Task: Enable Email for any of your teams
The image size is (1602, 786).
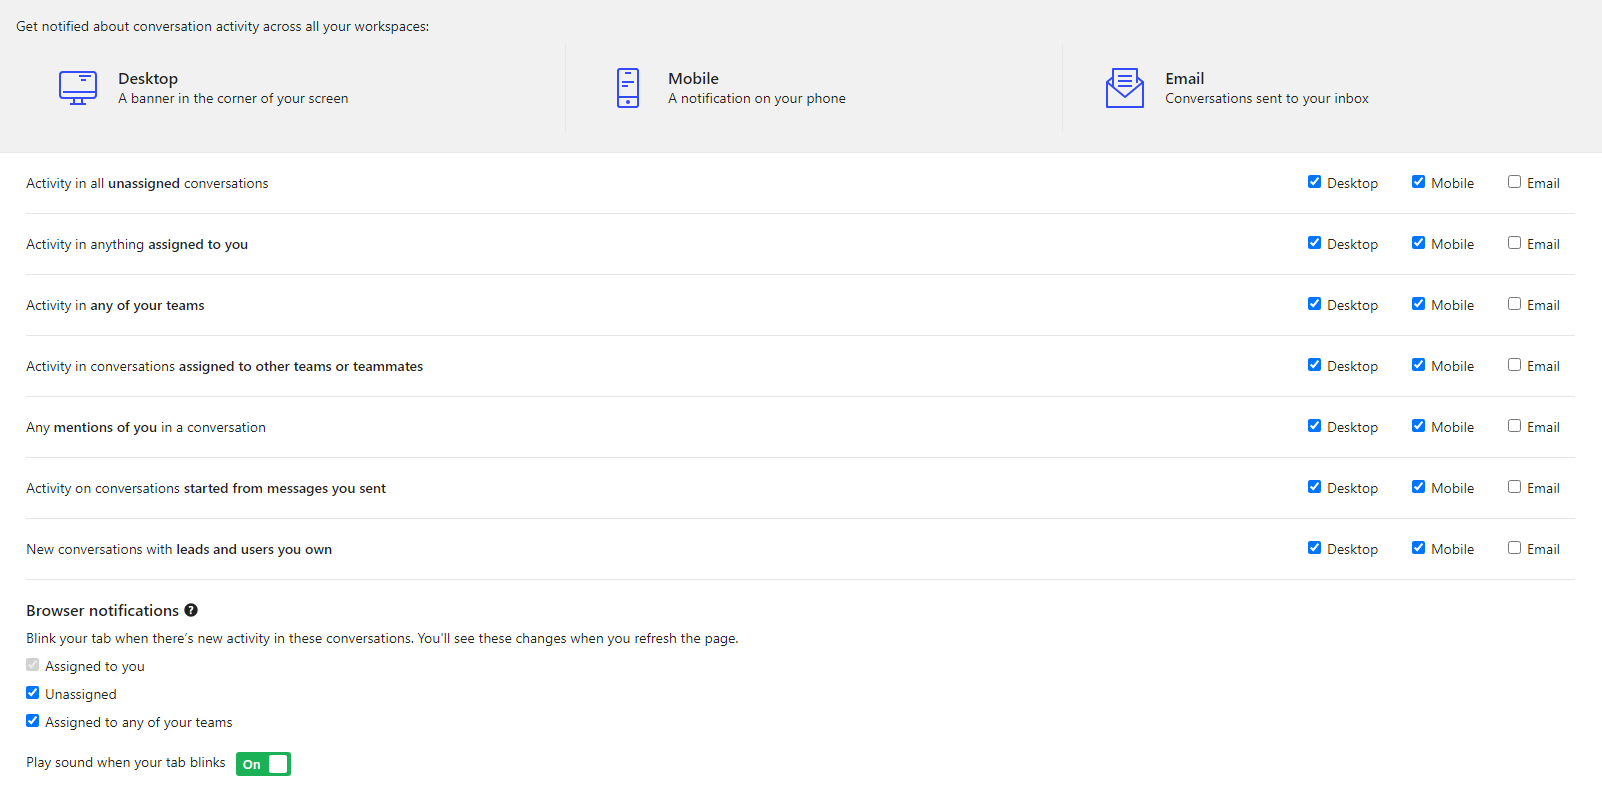Action: coord(1514,304)
